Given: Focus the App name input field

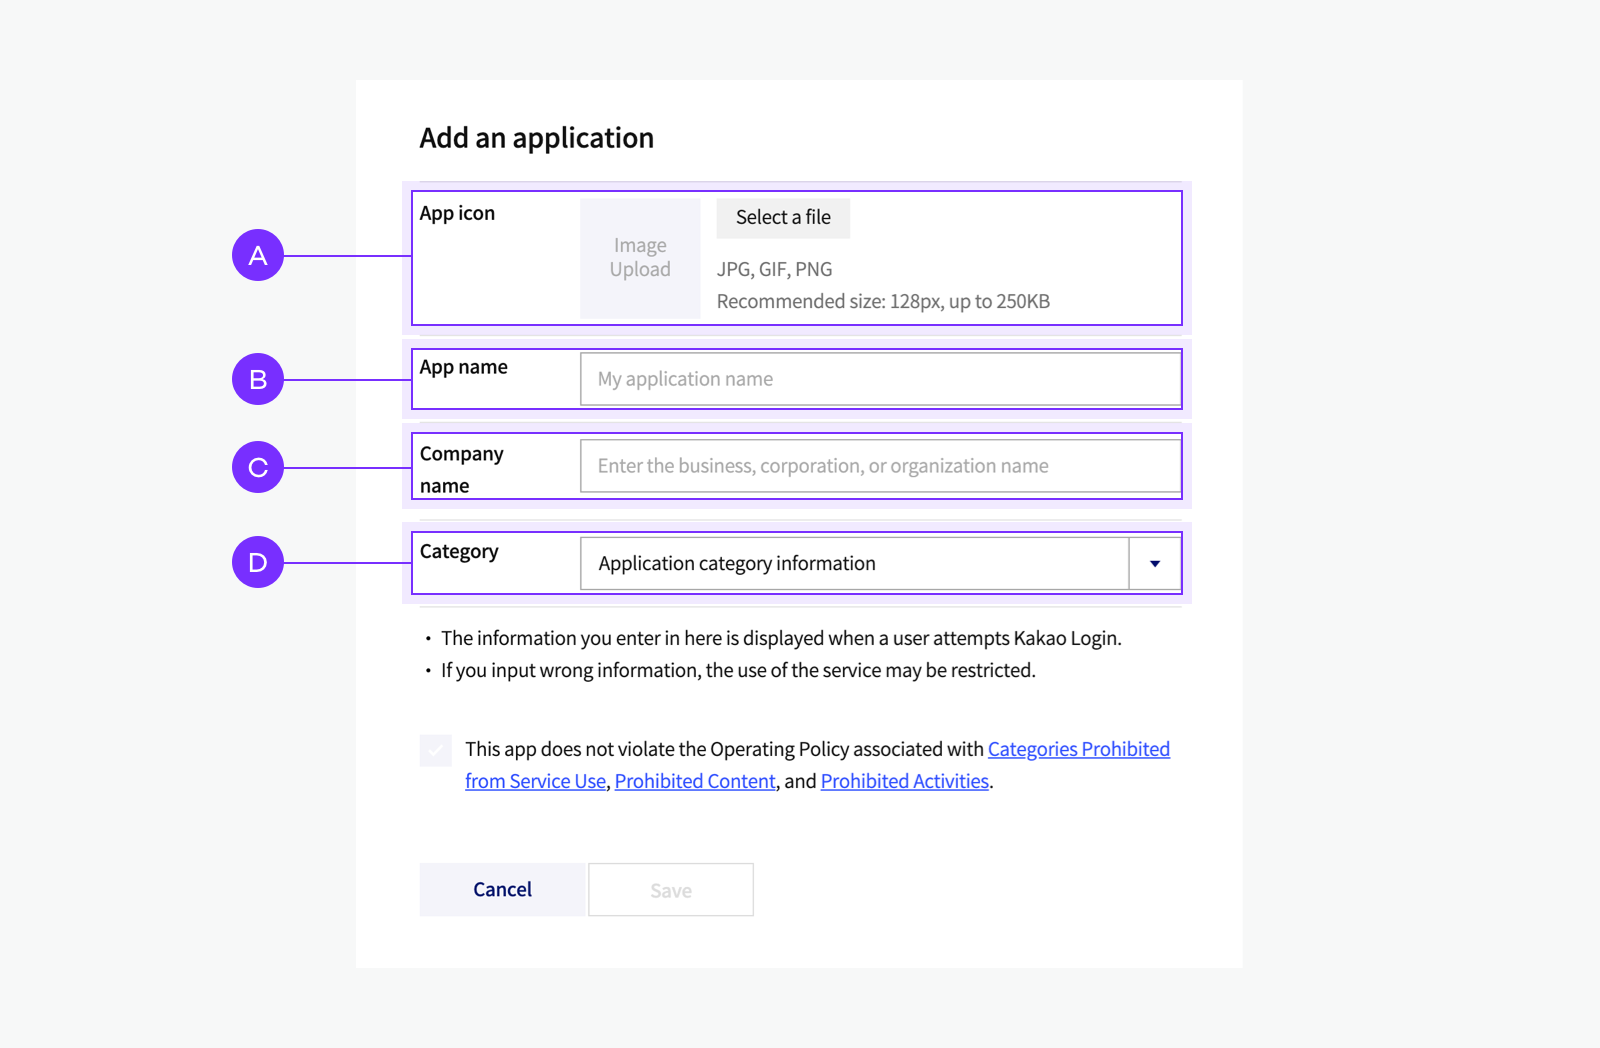Looking at the screenshot, I should click(x=880, y=379).
